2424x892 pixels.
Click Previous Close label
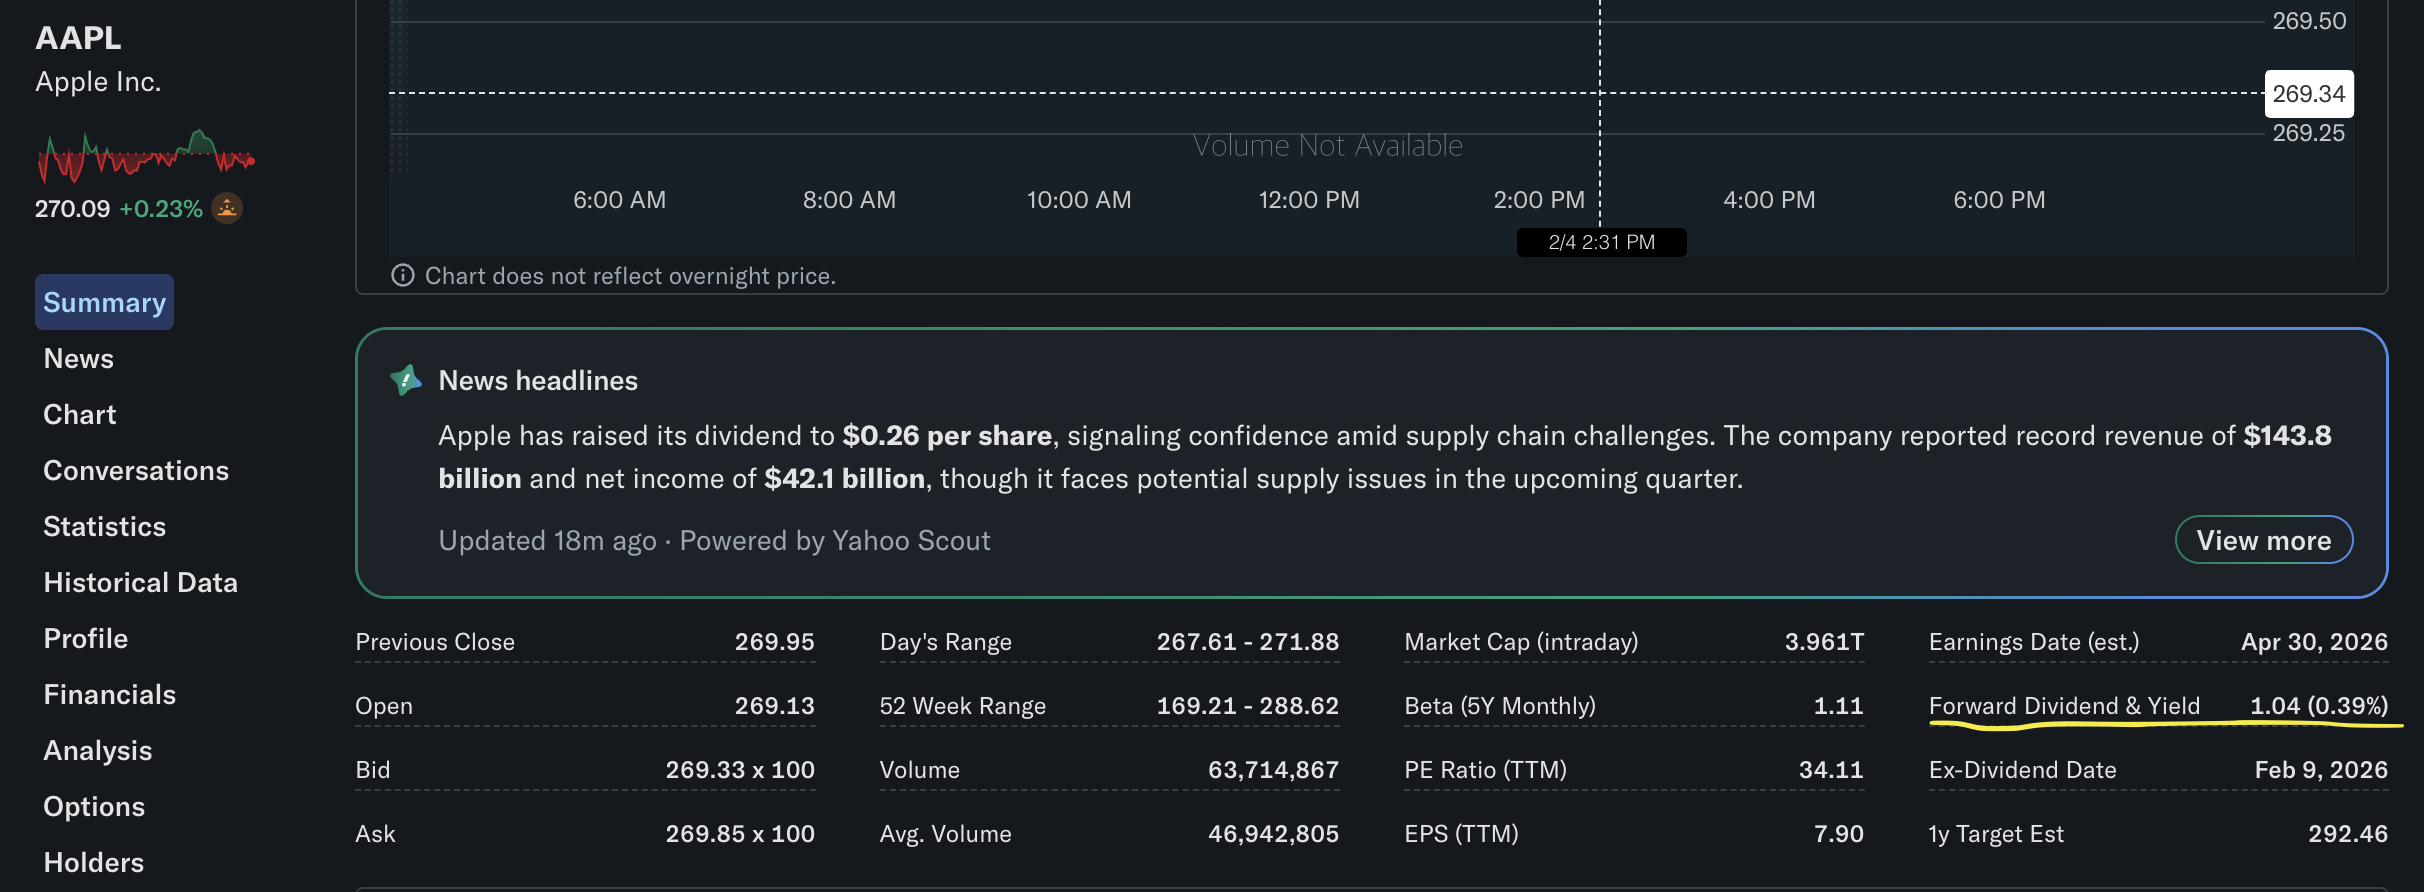point(435,642)
